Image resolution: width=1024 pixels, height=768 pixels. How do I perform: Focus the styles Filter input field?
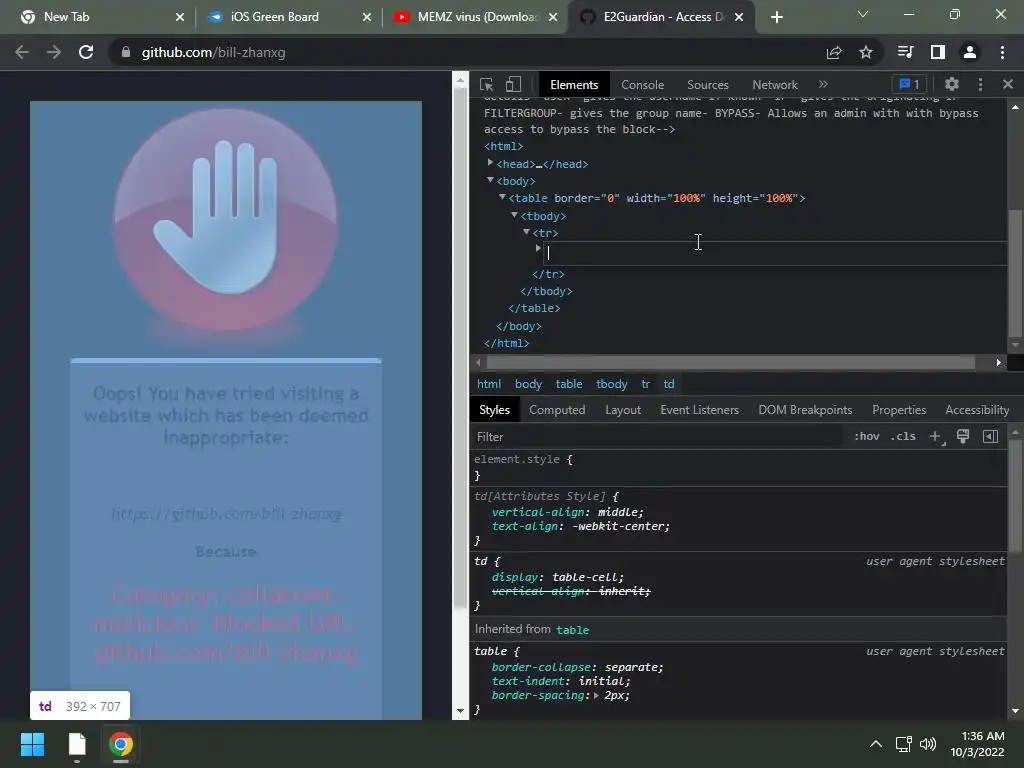pos(656,437)
